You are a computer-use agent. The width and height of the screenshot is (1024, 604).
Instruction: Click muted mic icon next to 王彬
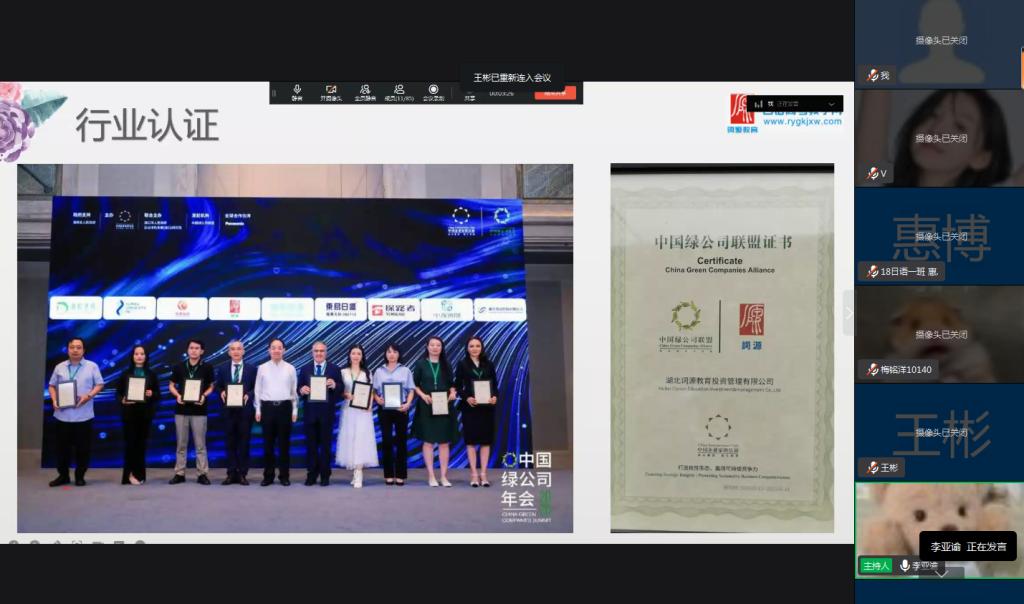pos(872,468)
